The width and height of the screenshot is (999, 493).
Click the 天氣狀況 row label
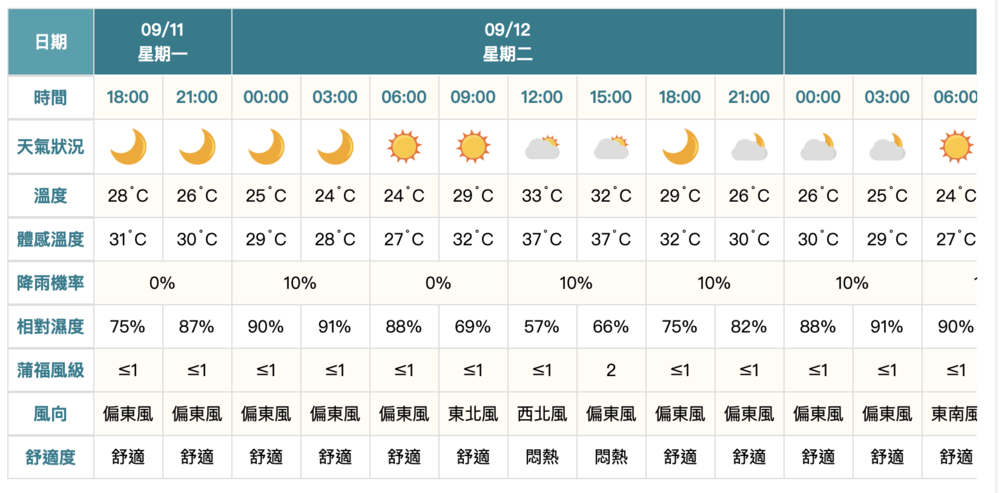pos(51,147)
